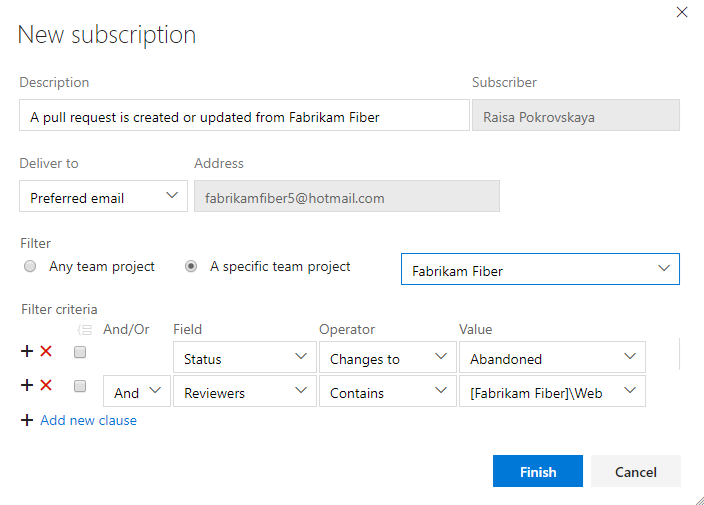Delete the Status filter clause

pyautogui.click(x=46, y=351)
